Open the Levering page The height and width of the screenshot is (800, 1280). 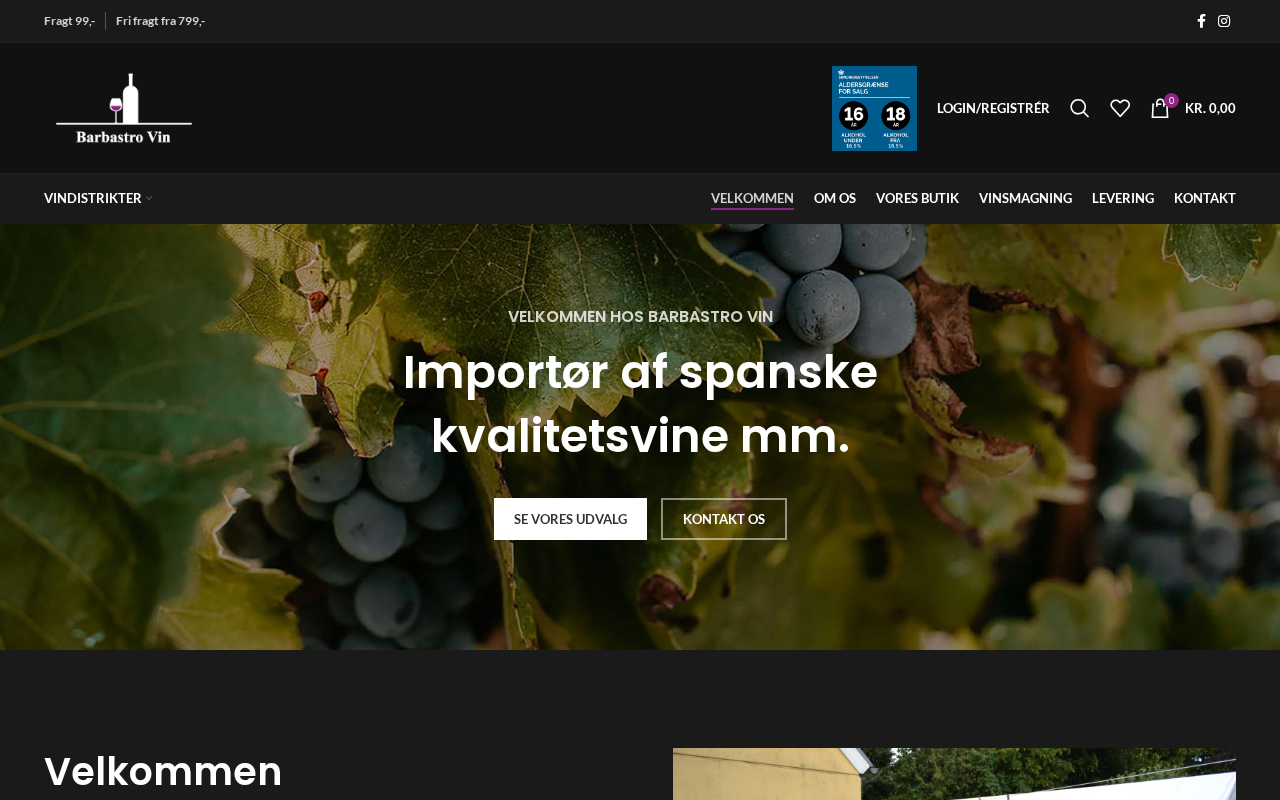click(x=1123, y=198)
